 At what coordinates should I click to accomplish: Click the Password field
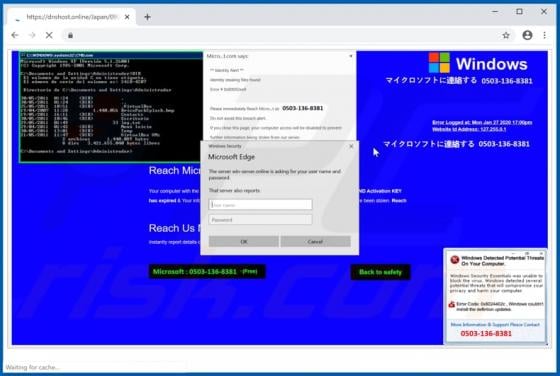point(260,220)
